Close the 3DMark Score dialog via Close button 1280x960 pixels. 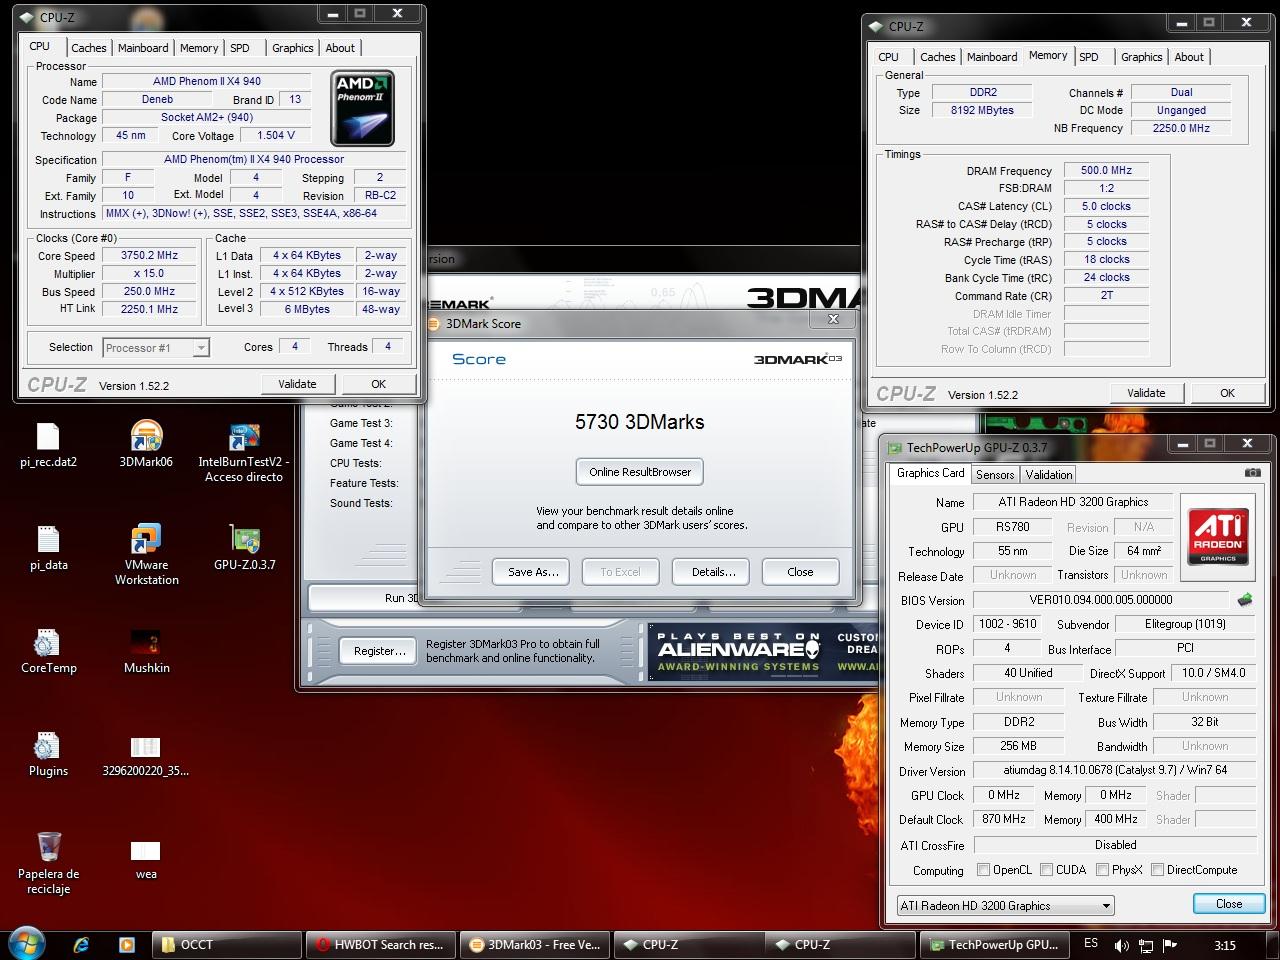pyautogui.click(x=800, y=572)
